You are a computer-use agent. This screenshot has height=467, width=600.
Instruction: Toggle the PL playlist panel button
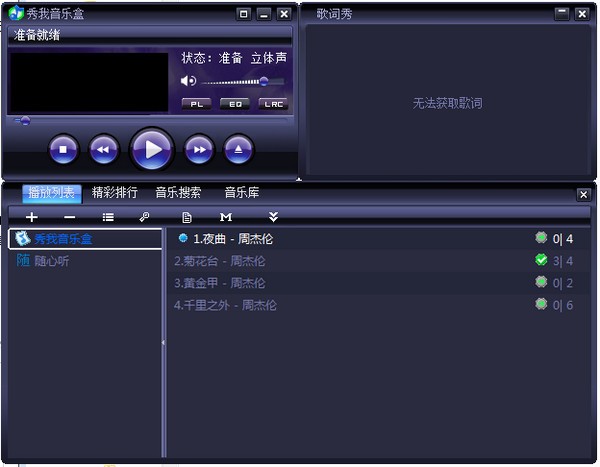(196, 104)
